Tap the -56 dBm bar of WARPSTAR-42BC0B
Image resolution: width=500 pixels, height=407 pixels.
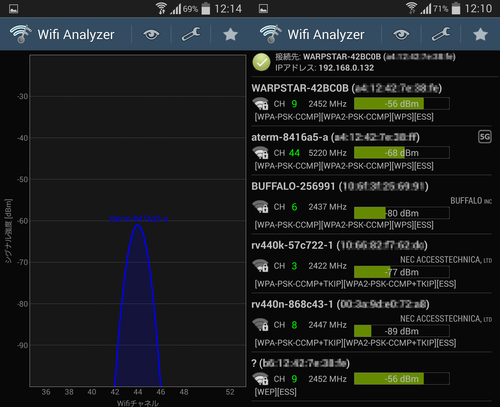pyautogui.click(x=402, y=104)
